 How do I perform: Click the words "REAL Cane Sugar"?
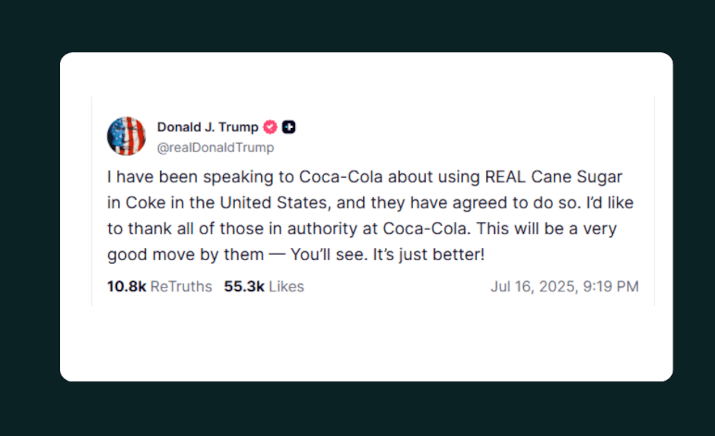(x=542, y=177)
